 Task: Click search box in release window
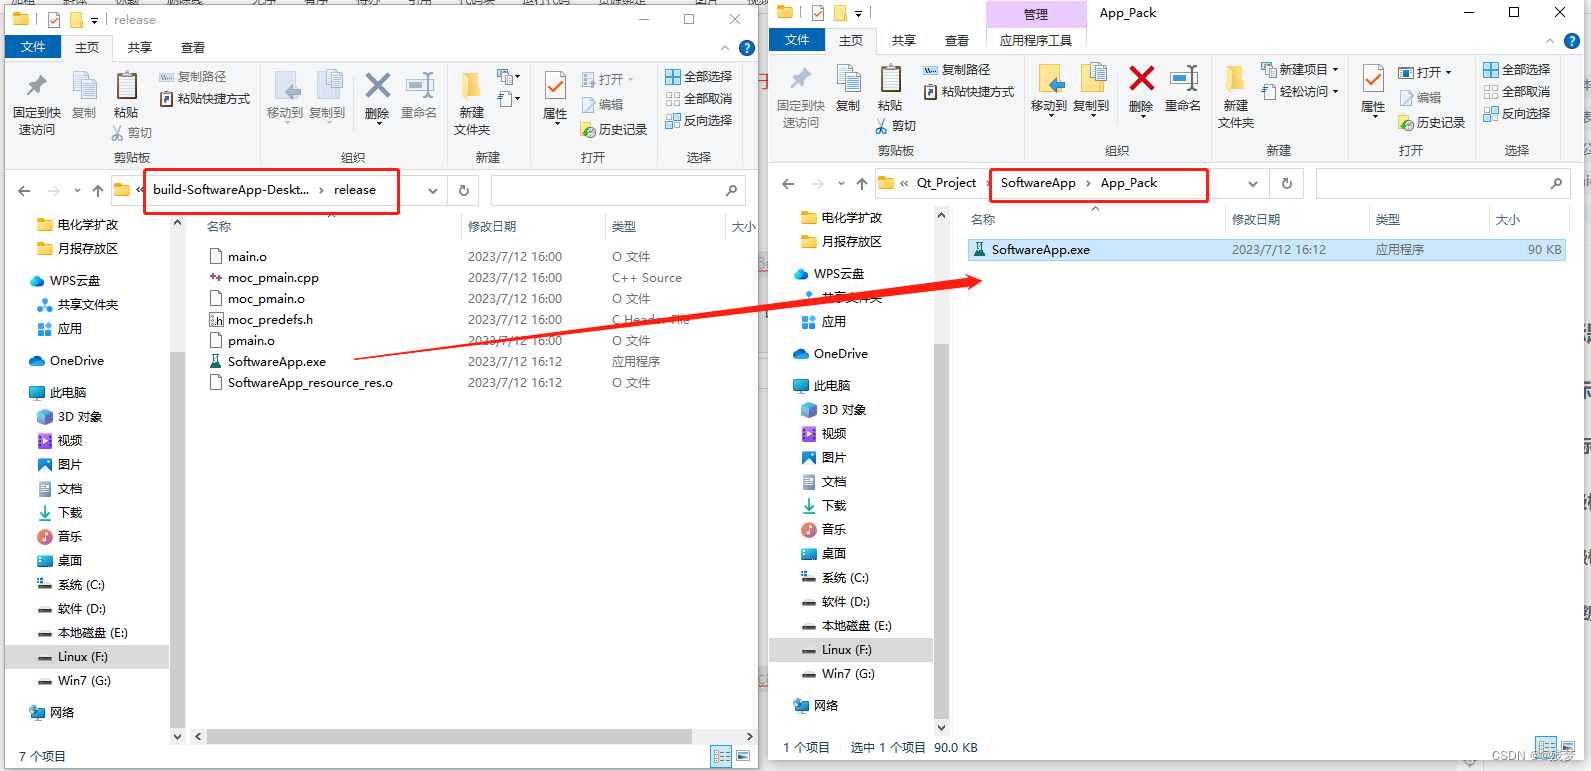pyautogui.click(x=620, y=190)
